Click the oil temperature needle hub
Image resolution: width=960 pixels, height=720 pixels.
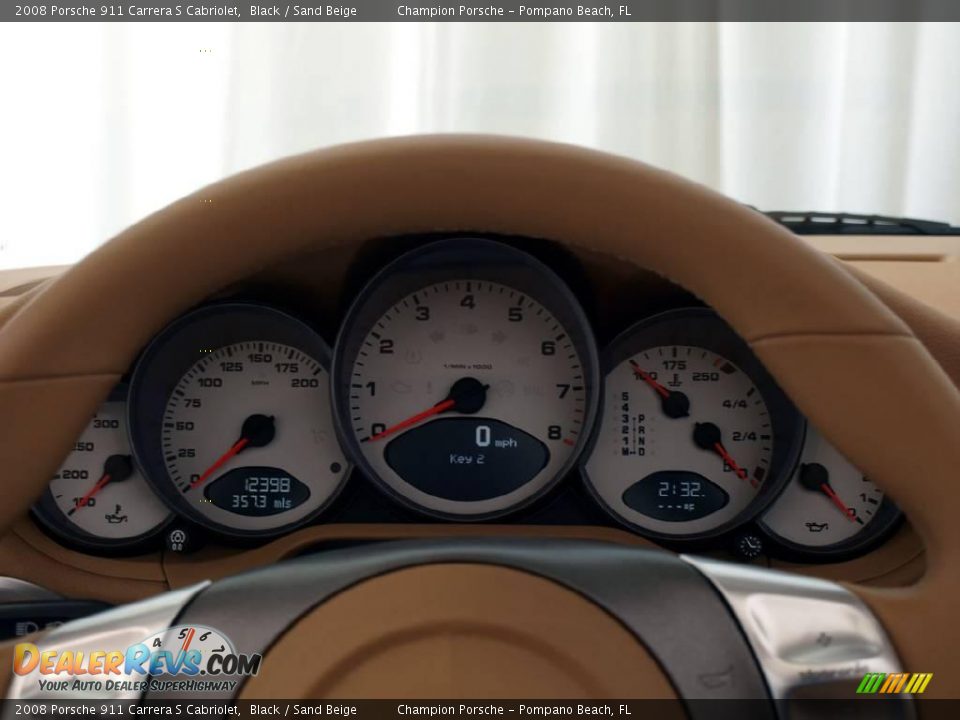point(118,468)
